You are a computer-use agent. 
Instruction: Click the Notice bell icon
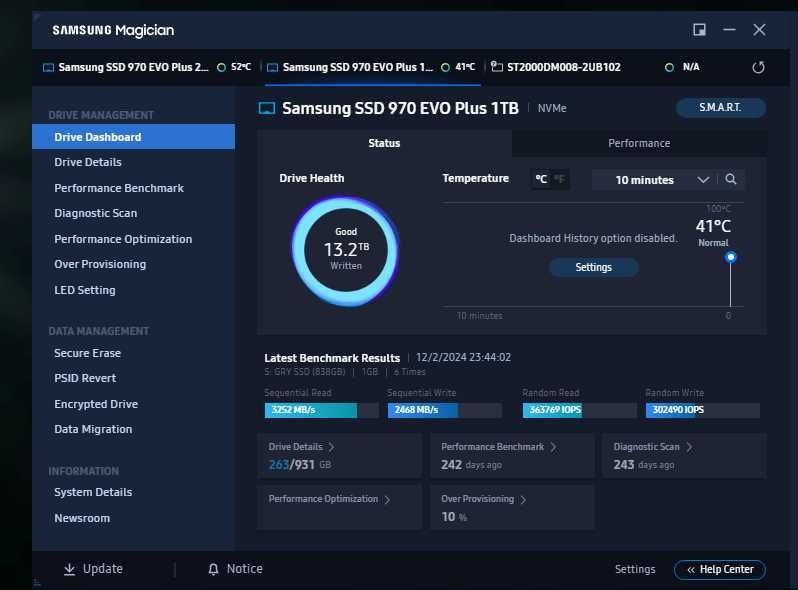pos(213,569)
